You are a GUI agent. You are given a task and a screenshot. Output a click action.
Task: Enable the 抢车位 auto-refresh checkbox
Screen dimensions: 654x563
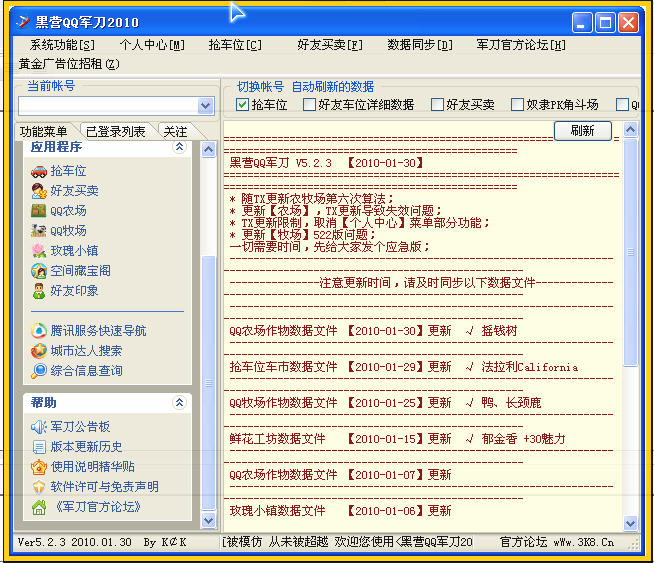pos(242,104)
